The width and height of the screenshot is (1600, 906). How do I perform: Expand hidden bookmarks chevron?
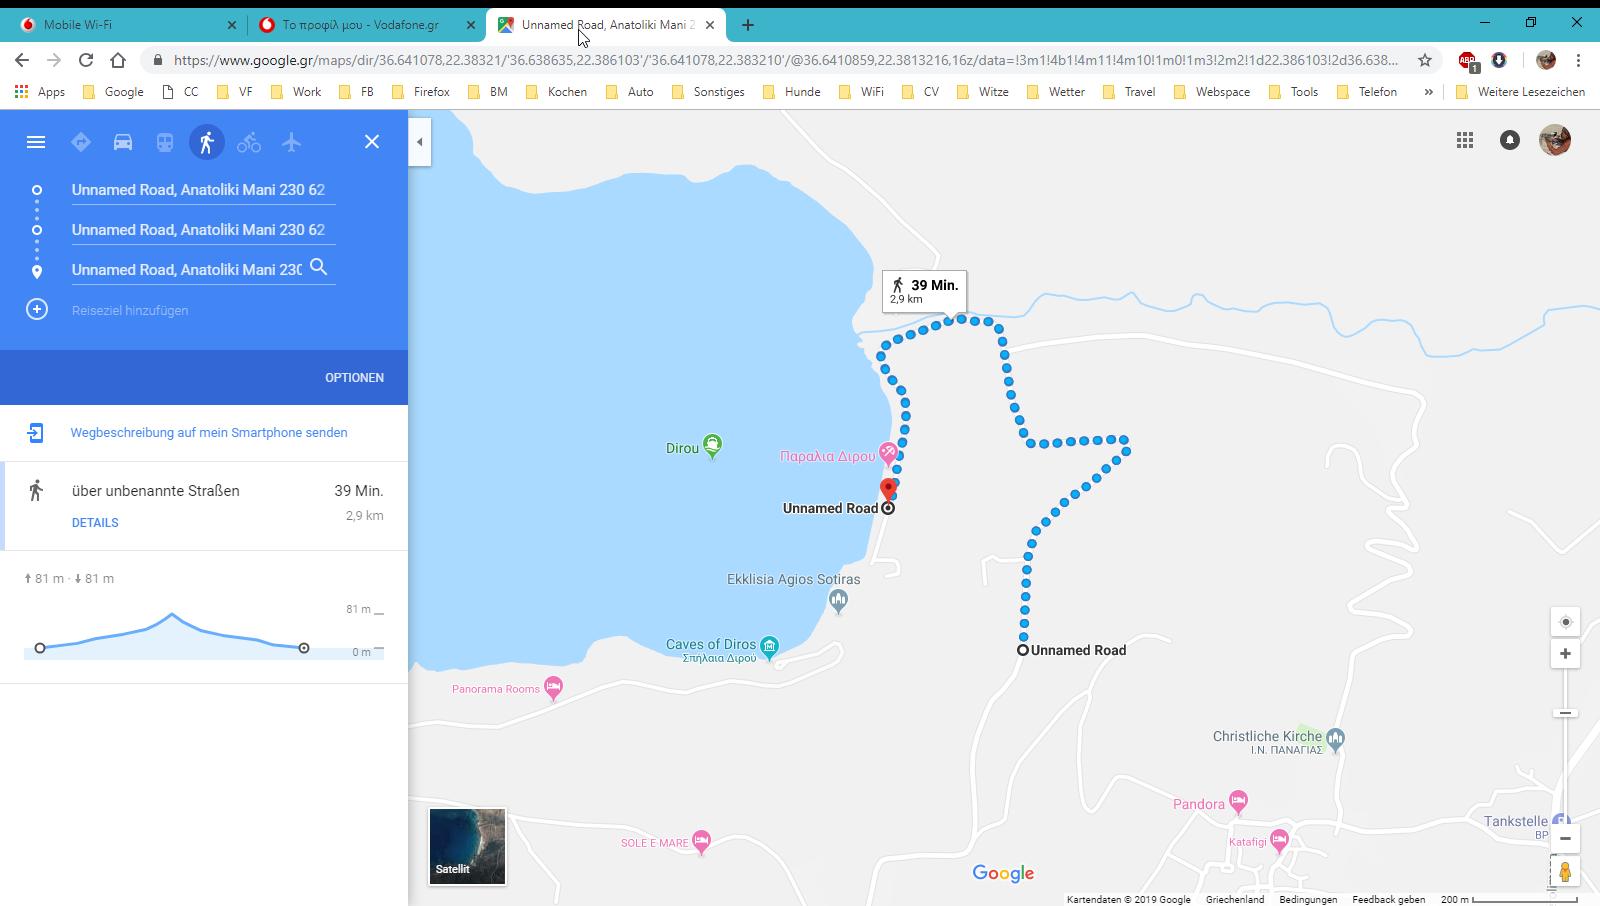(x=1428, y=91)
